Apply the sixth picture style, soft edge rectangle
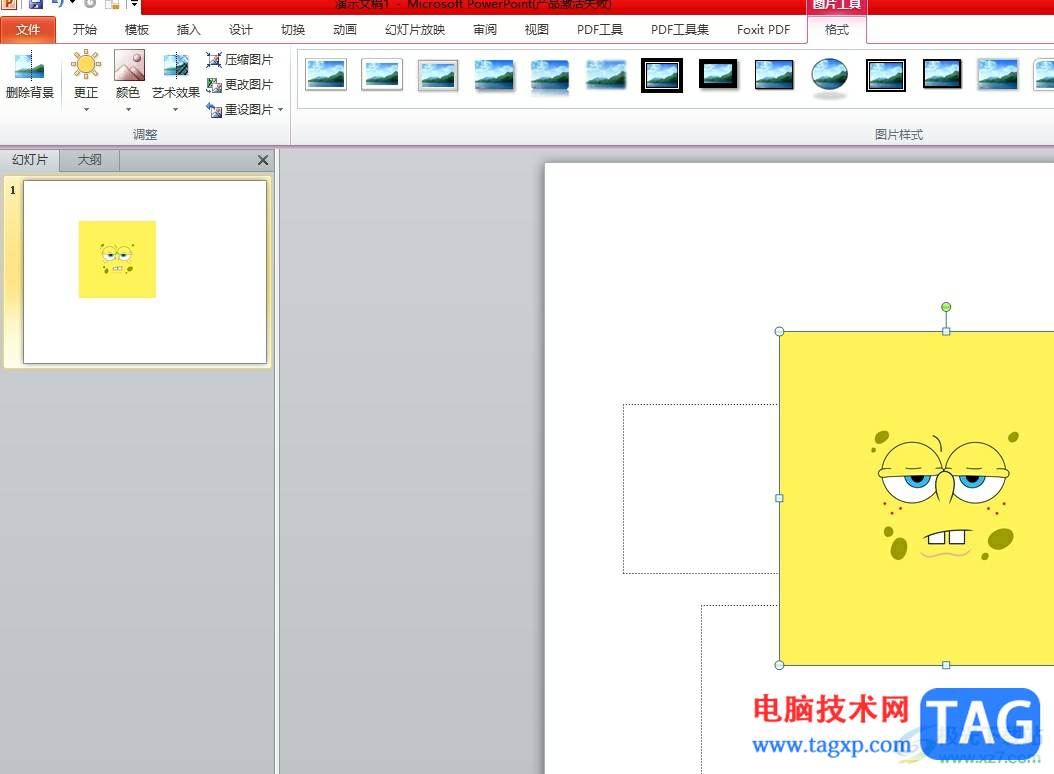 [606, 74]
